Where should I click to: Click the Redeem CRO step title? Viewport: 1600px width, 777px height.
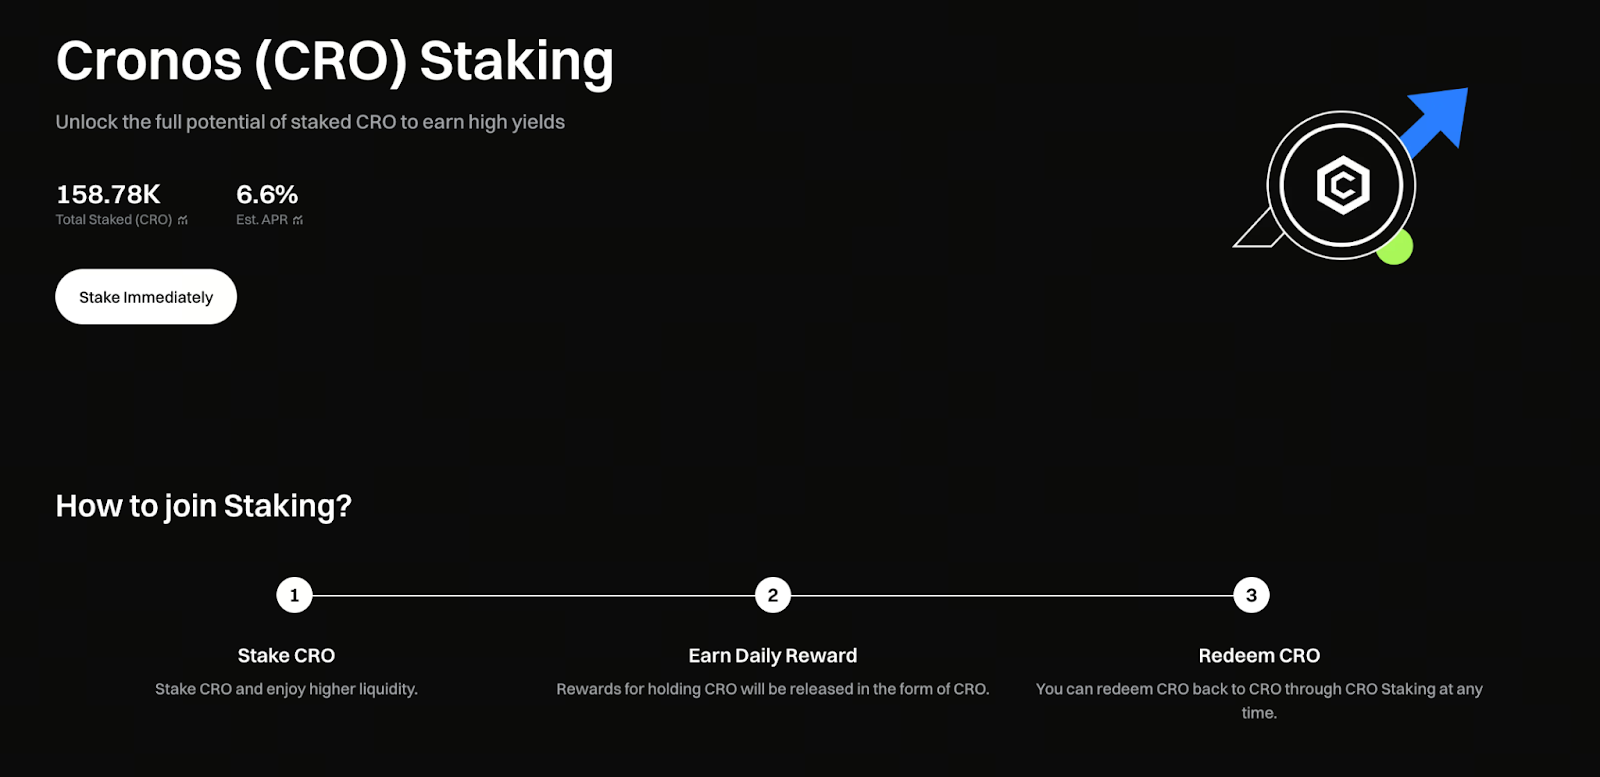tap(1259, 656)
